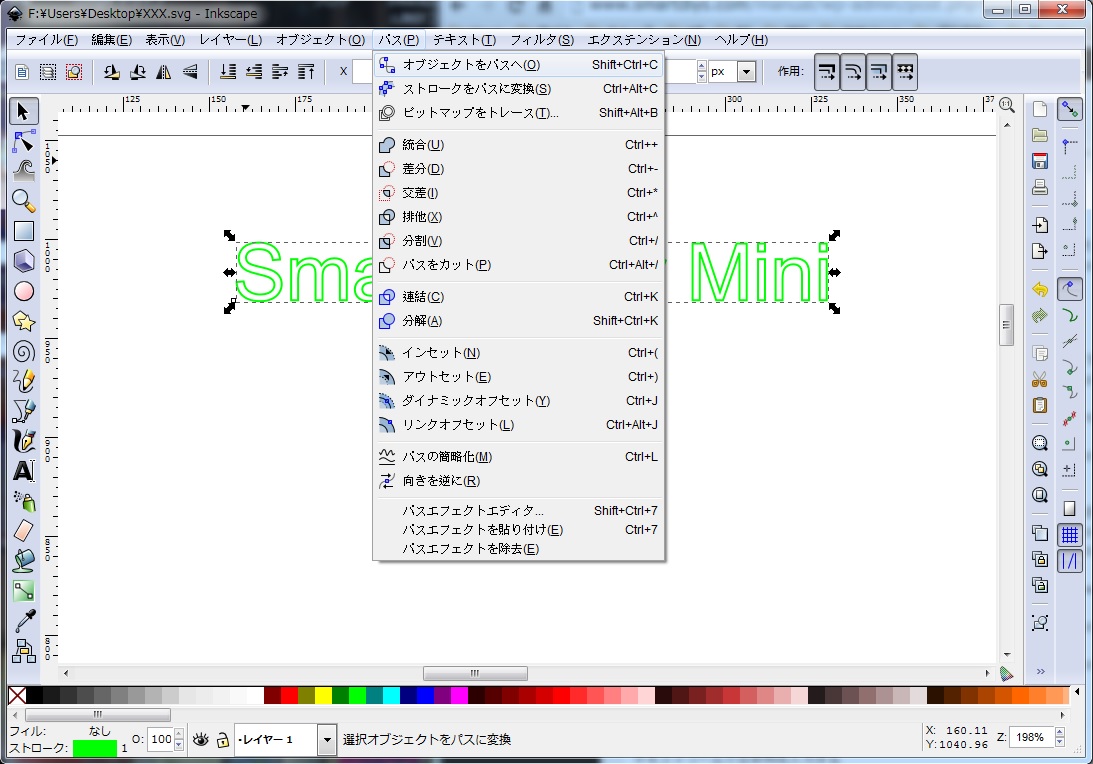Select the Tweak tool
This screenshot has height=764, width=1093.
(24, 171)
